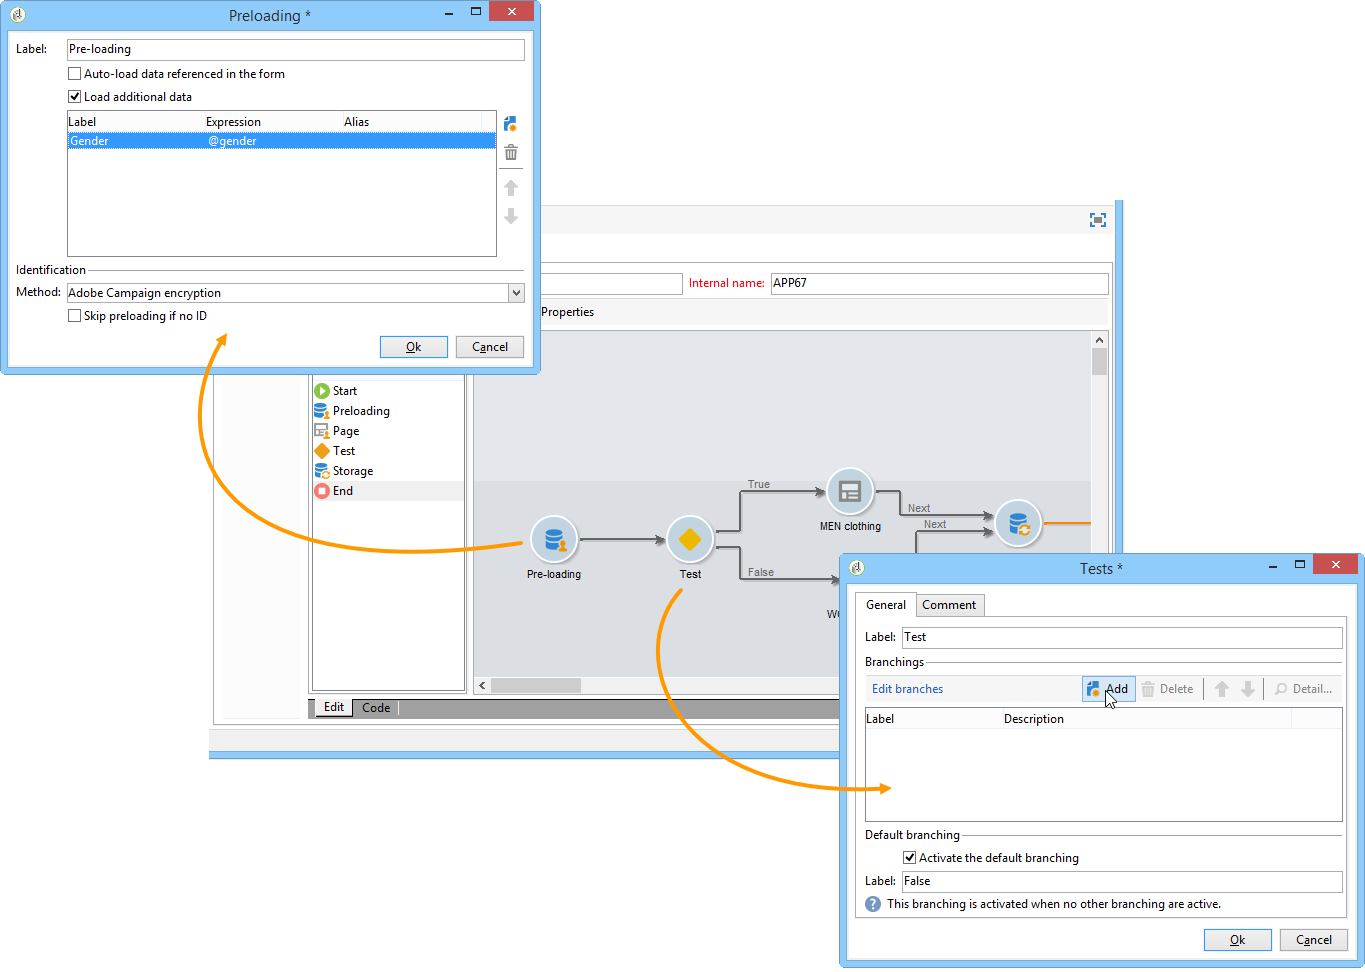Viewport: 1365px width, 972px height.
Task: Click the trash delete icon in Preloading dialog
Action: [511, 152]
